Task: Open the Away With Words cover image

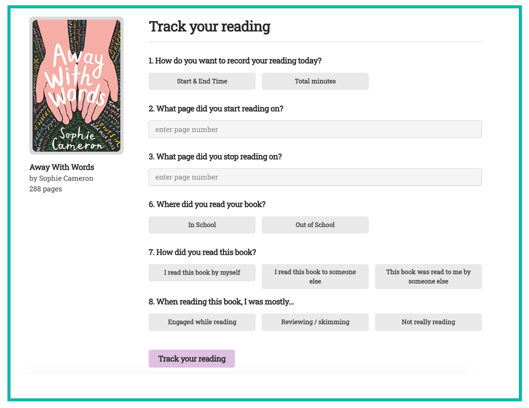Action: click(76, 86)
